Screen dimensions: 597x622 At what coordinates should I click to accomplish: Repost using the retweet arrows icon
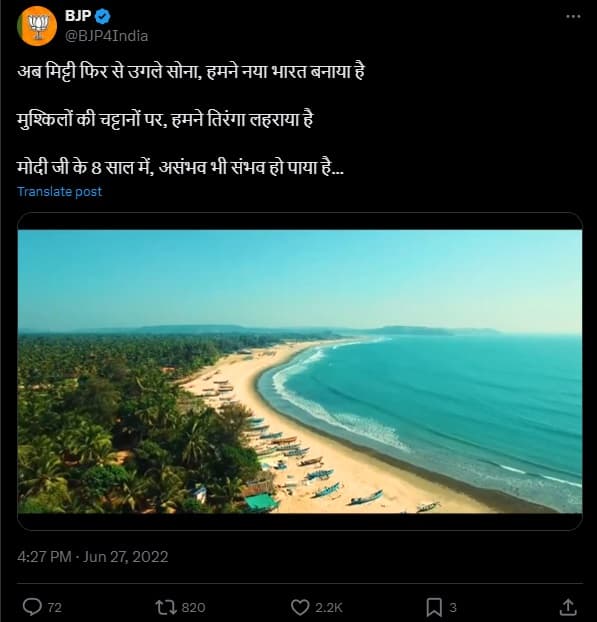point(165,607)
